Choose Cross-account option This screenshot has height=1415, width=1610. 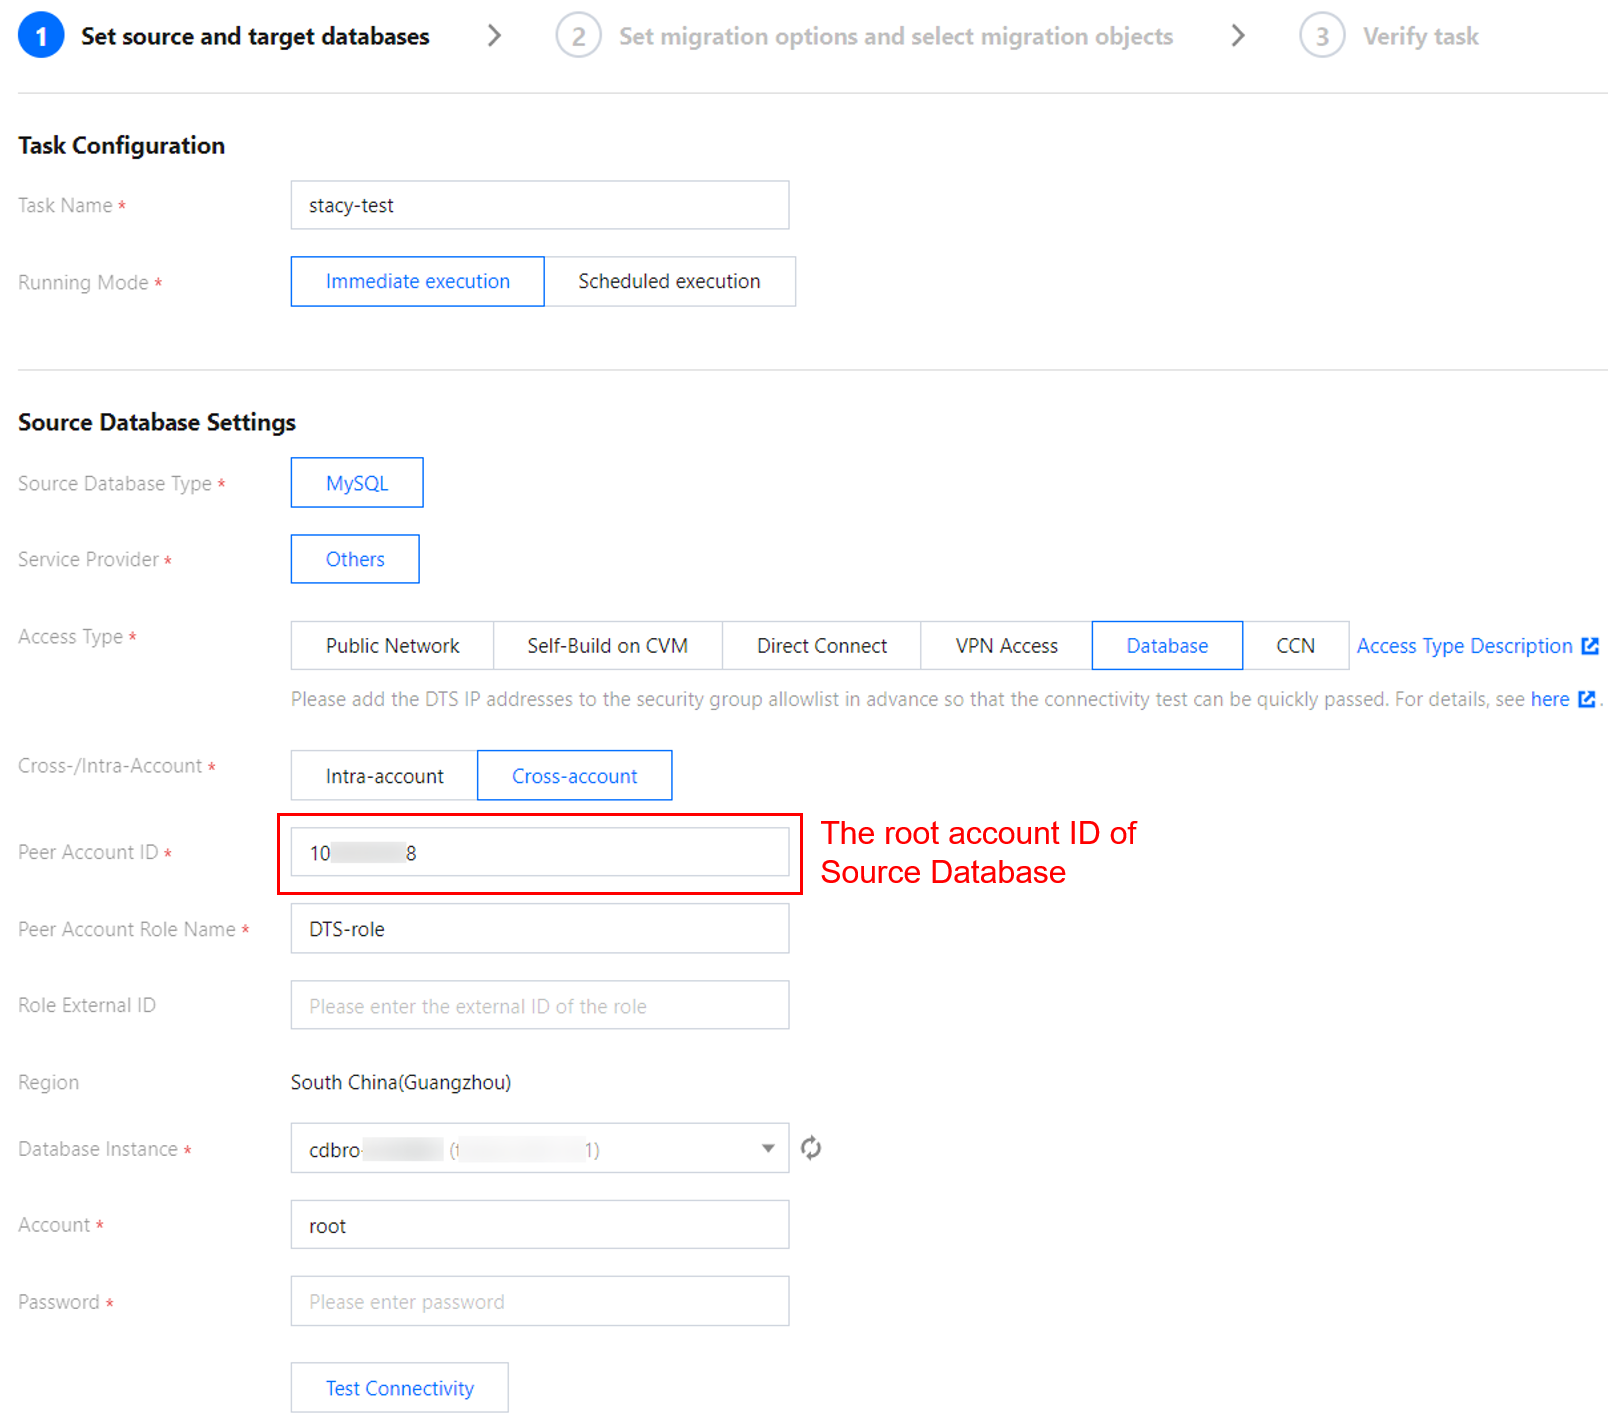(x=574, y=776)
